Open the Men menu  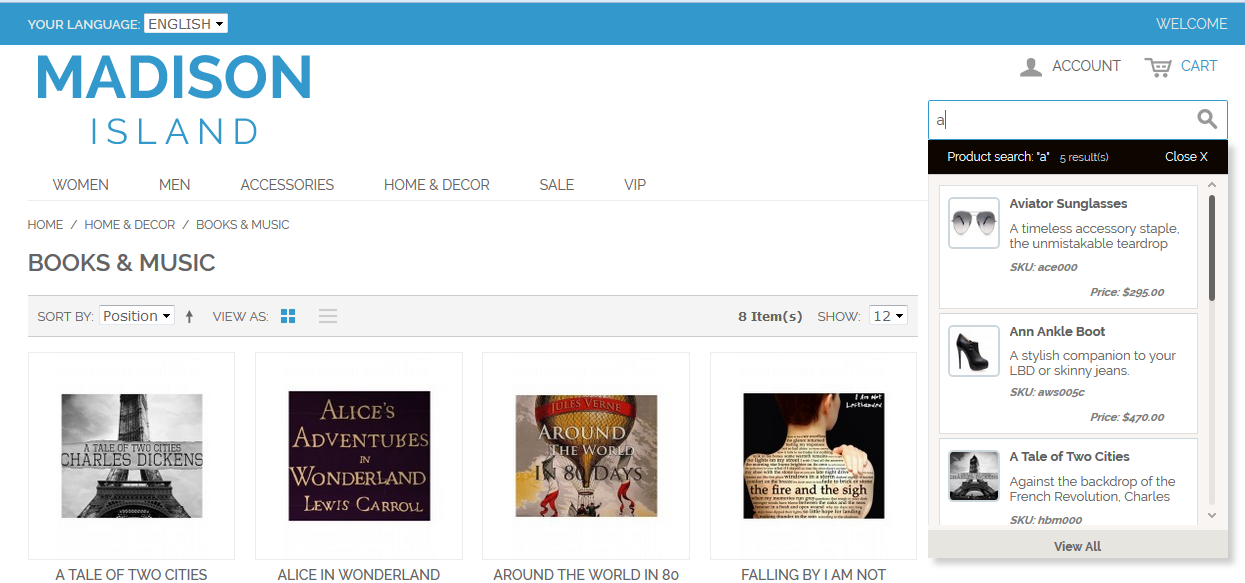click(175, 185)
